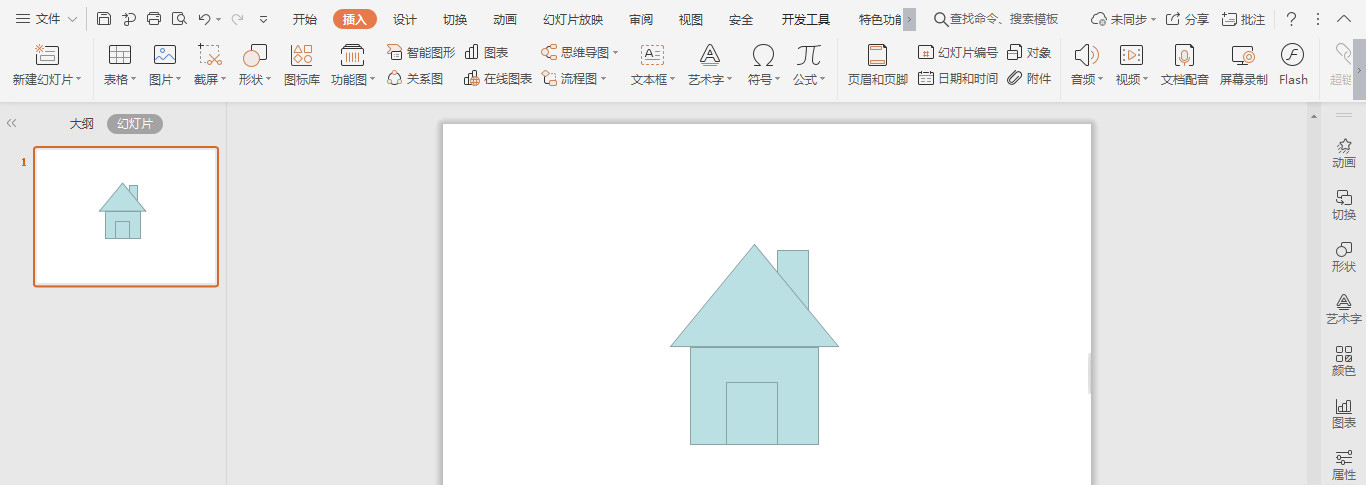
Task: Select the 截屏 screenshot tool
Action: coord(210,65)
